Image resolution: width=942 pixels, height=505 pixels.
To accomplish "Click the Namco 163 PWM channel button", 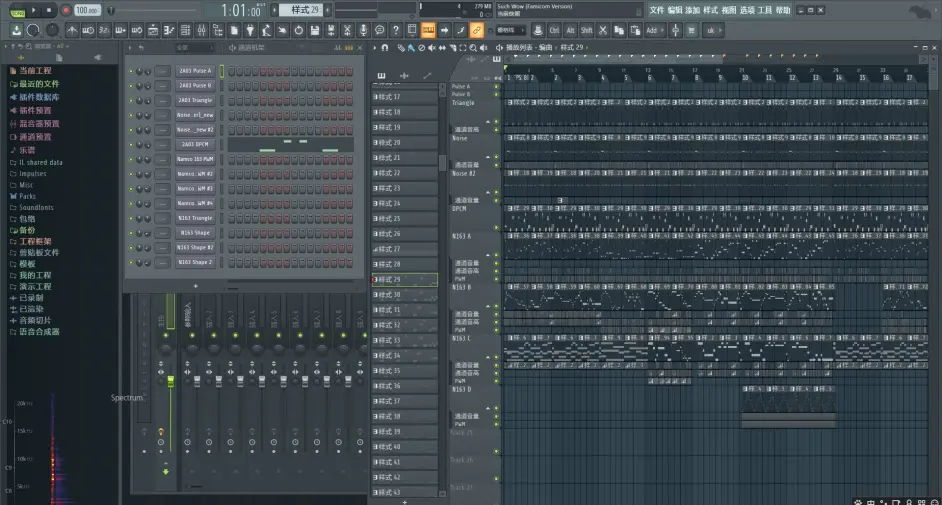I will (195, 159).
